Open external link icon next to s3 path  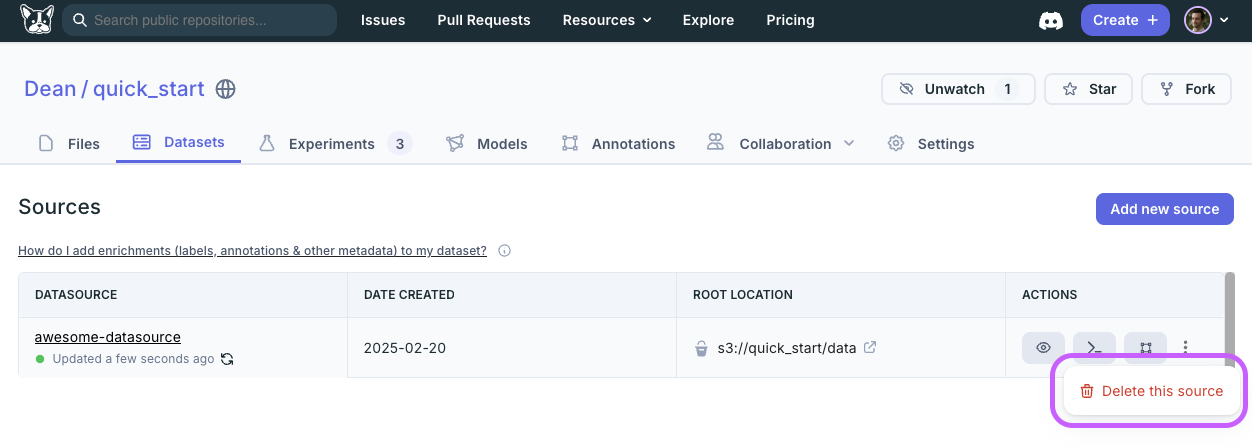(870, 348)
